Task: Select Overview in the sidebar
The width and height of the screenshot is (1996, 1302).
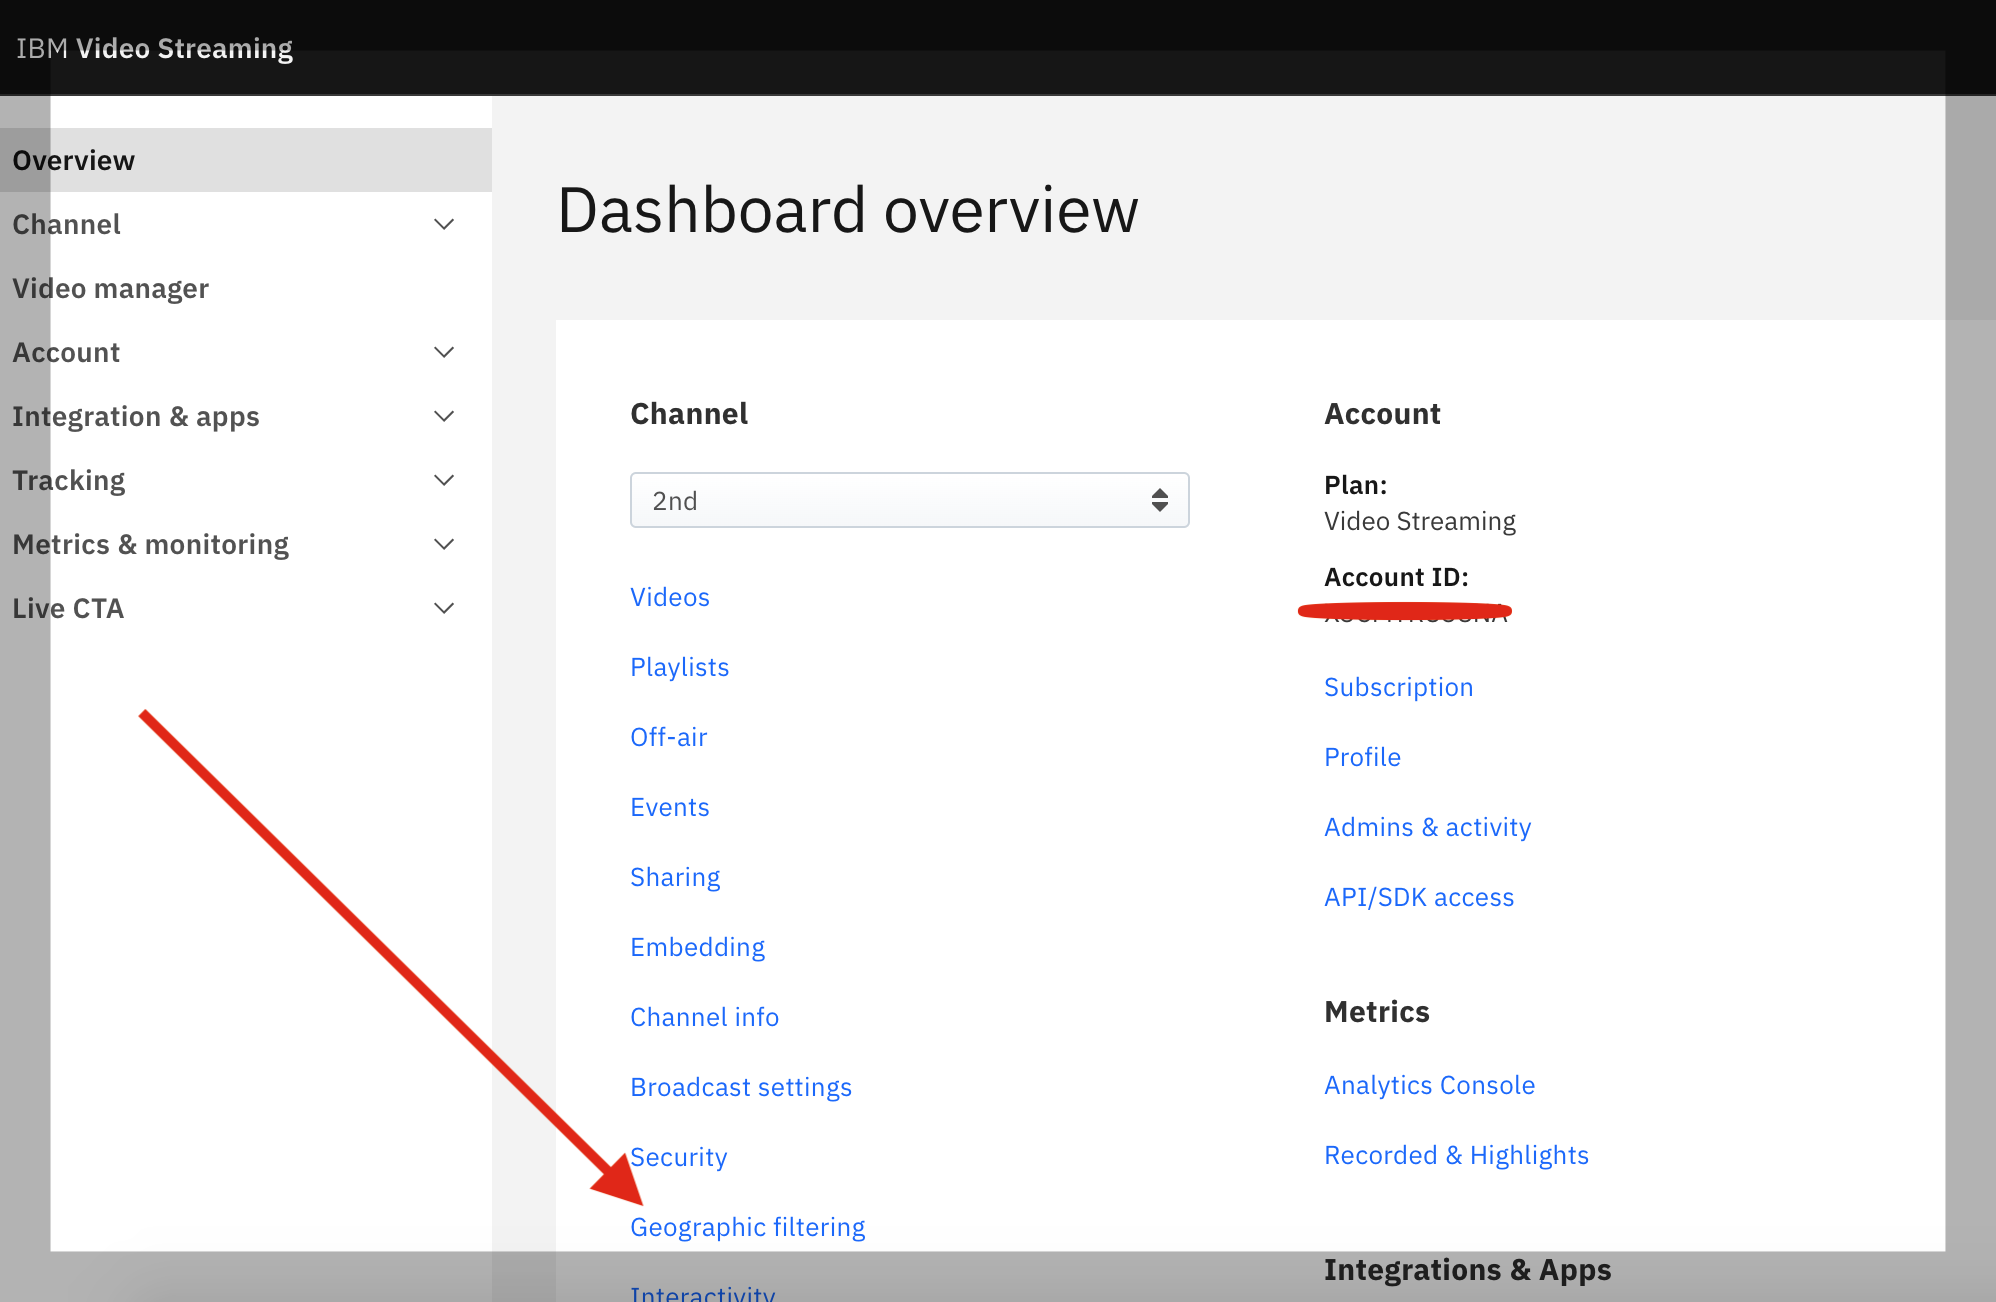Action: (x=246, y=160)
